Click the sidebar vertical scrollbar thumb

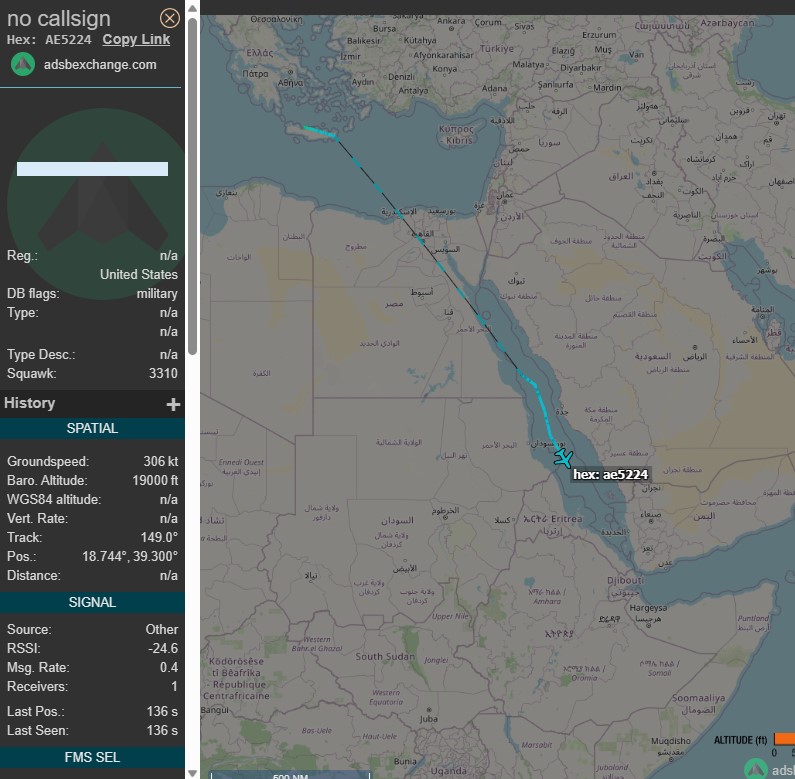click(192, 186)
